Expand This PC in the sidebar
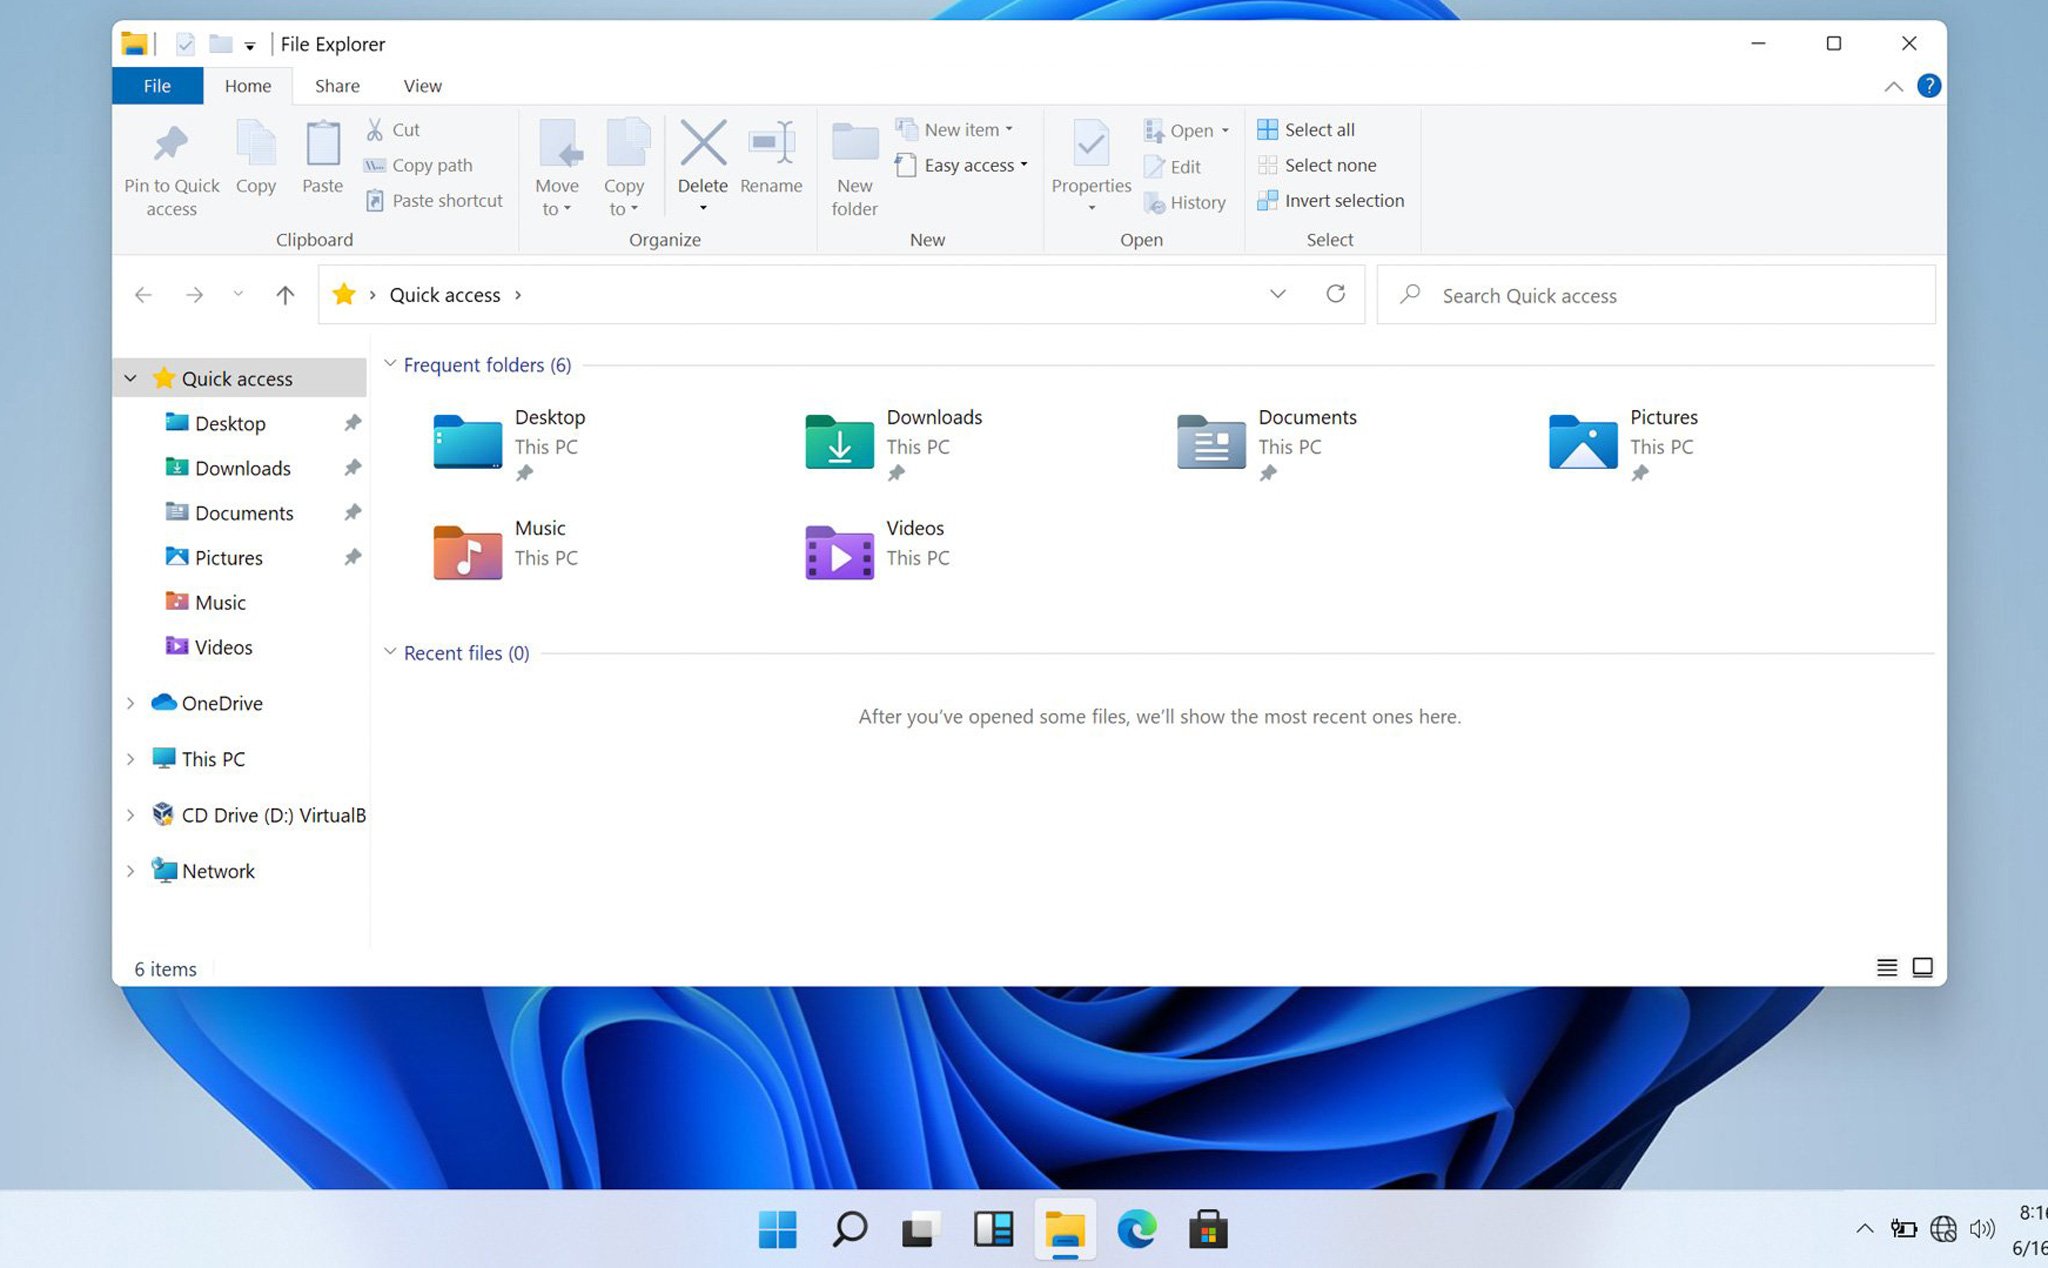The height and width of the screenshot is (1268, 2048). [131, 758]
